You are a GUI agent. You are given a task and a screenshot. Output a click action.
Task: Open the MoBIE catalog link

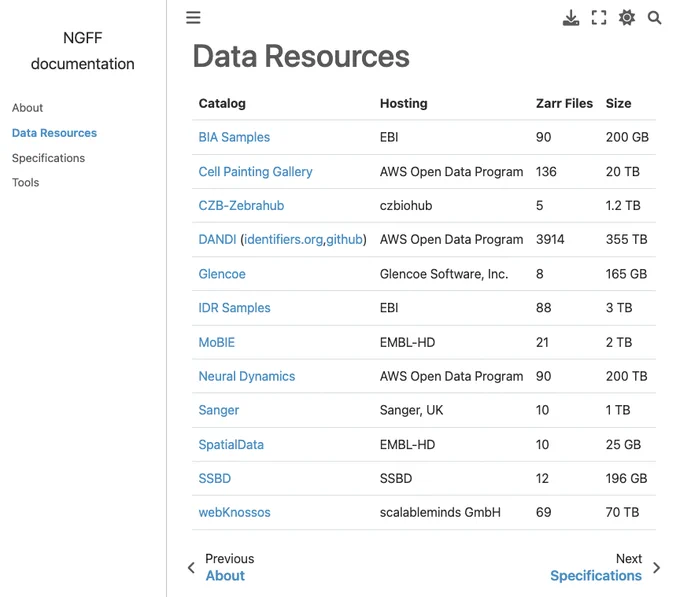[x=216, y=343]
